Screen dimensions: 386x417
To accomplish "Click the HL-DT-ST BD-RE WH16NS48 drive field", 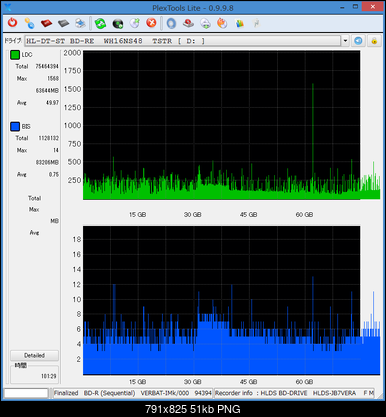I will 183,41.
